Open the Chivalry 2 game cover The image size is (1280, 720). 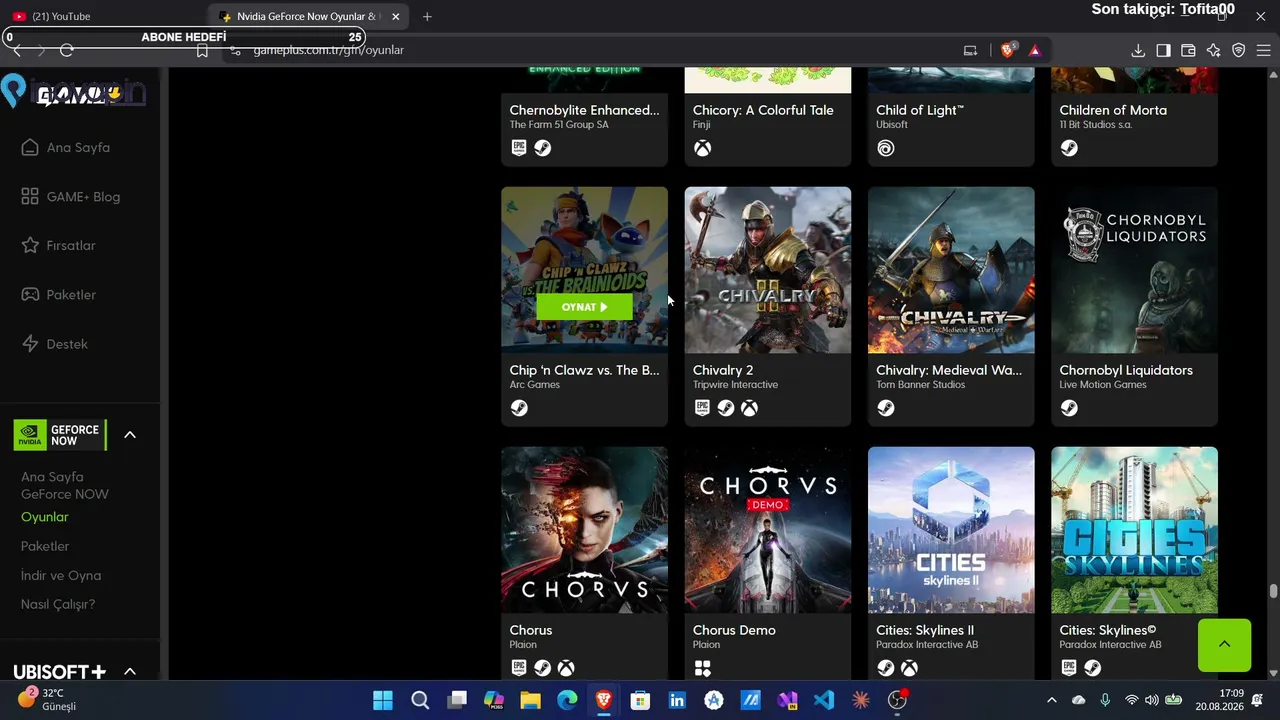(768, 270)
